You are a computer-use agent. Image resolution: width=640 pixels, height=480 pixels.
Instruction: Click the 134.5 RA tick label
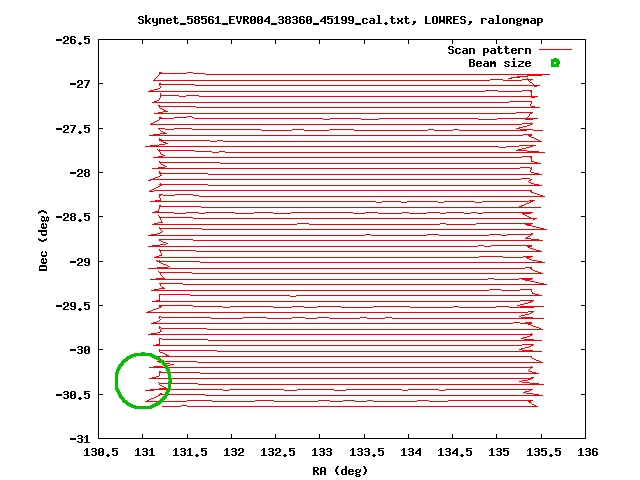click(x=455, y=452)
